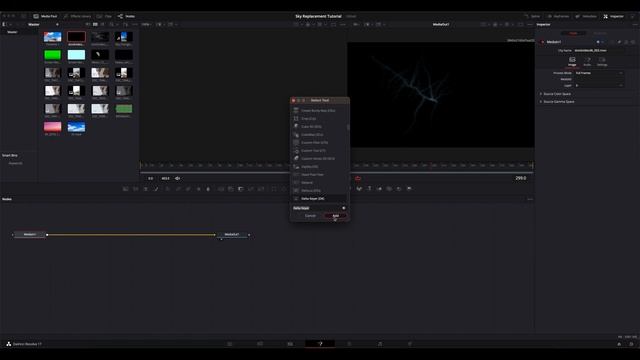Clear the Select Tool search text

pos(344,208)
